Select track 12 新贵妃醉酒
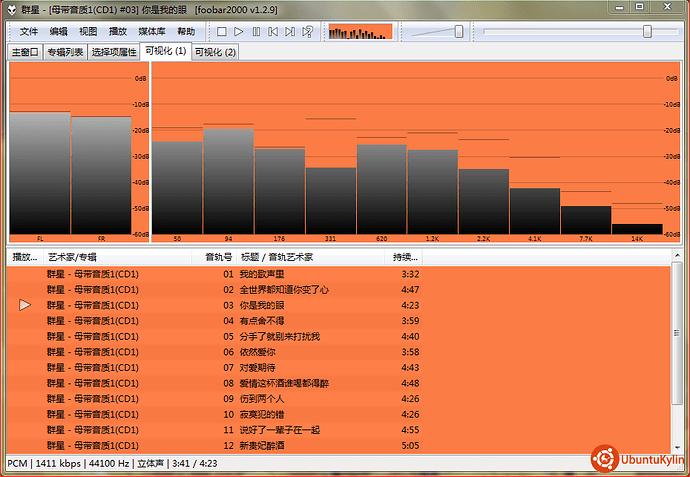690x477 pixels. pos(338,445)
